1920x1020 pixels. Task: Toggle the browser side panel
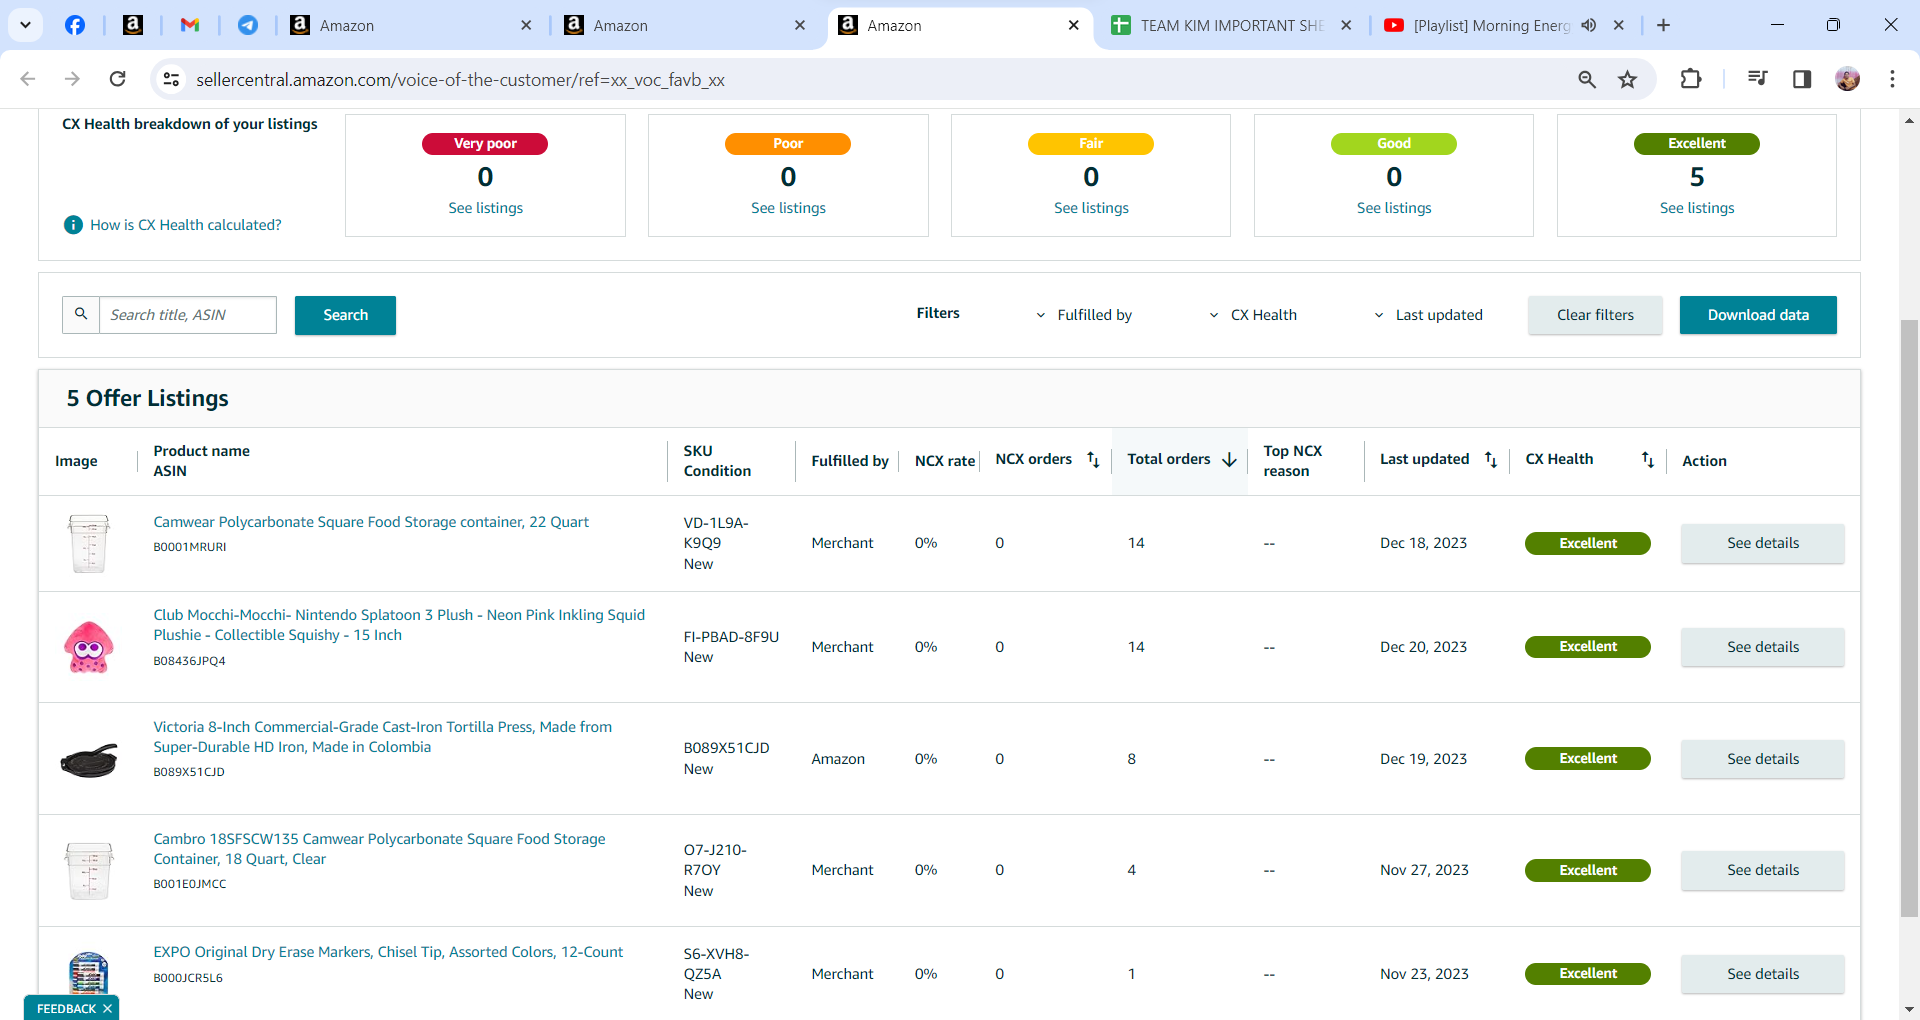pyautogui.click(x=1802, y=79)
